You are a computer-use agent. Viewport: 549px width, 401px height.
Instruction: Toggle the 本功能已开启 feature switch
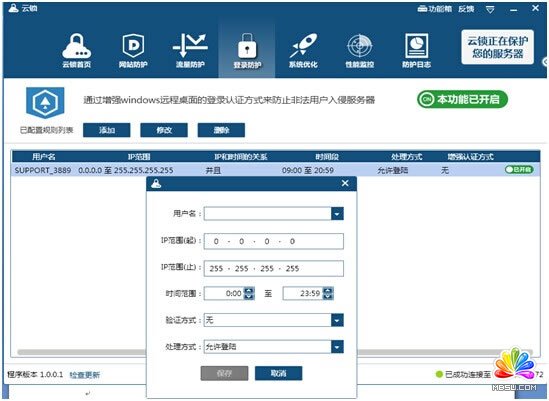[x=462, y=99]
